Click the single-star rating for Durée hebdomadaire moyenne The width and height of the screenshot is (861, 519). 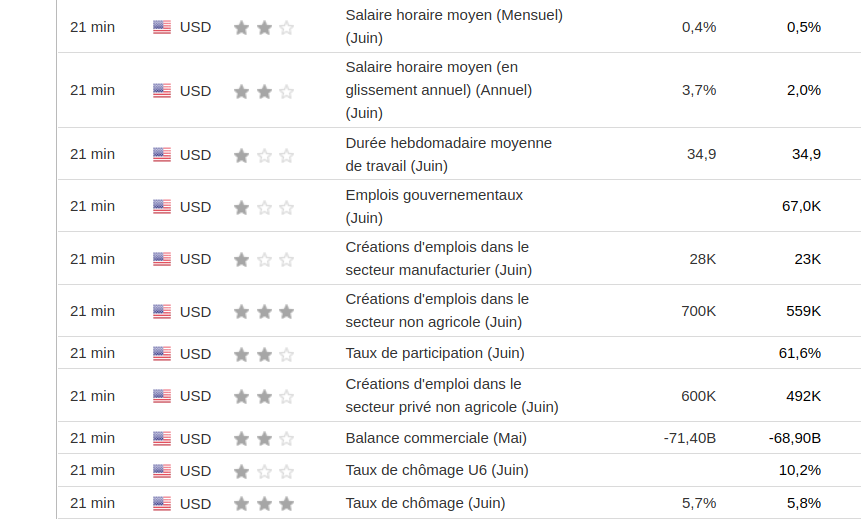pyautogui.click(x=264, y=155)
